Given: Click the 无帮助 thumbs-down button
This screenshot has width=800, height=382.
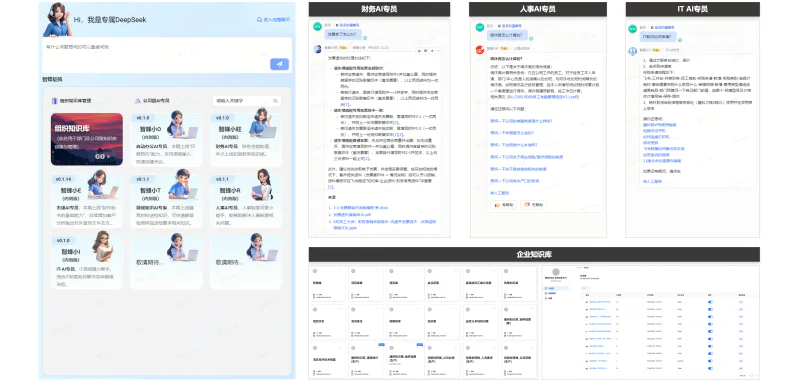Looking at the screenshot, I should click(x=534, y=205).
